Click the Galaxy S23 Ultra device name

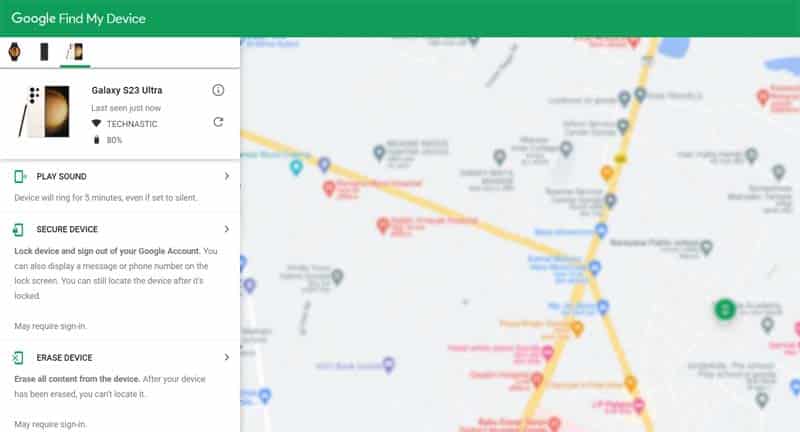pos(127,90)
